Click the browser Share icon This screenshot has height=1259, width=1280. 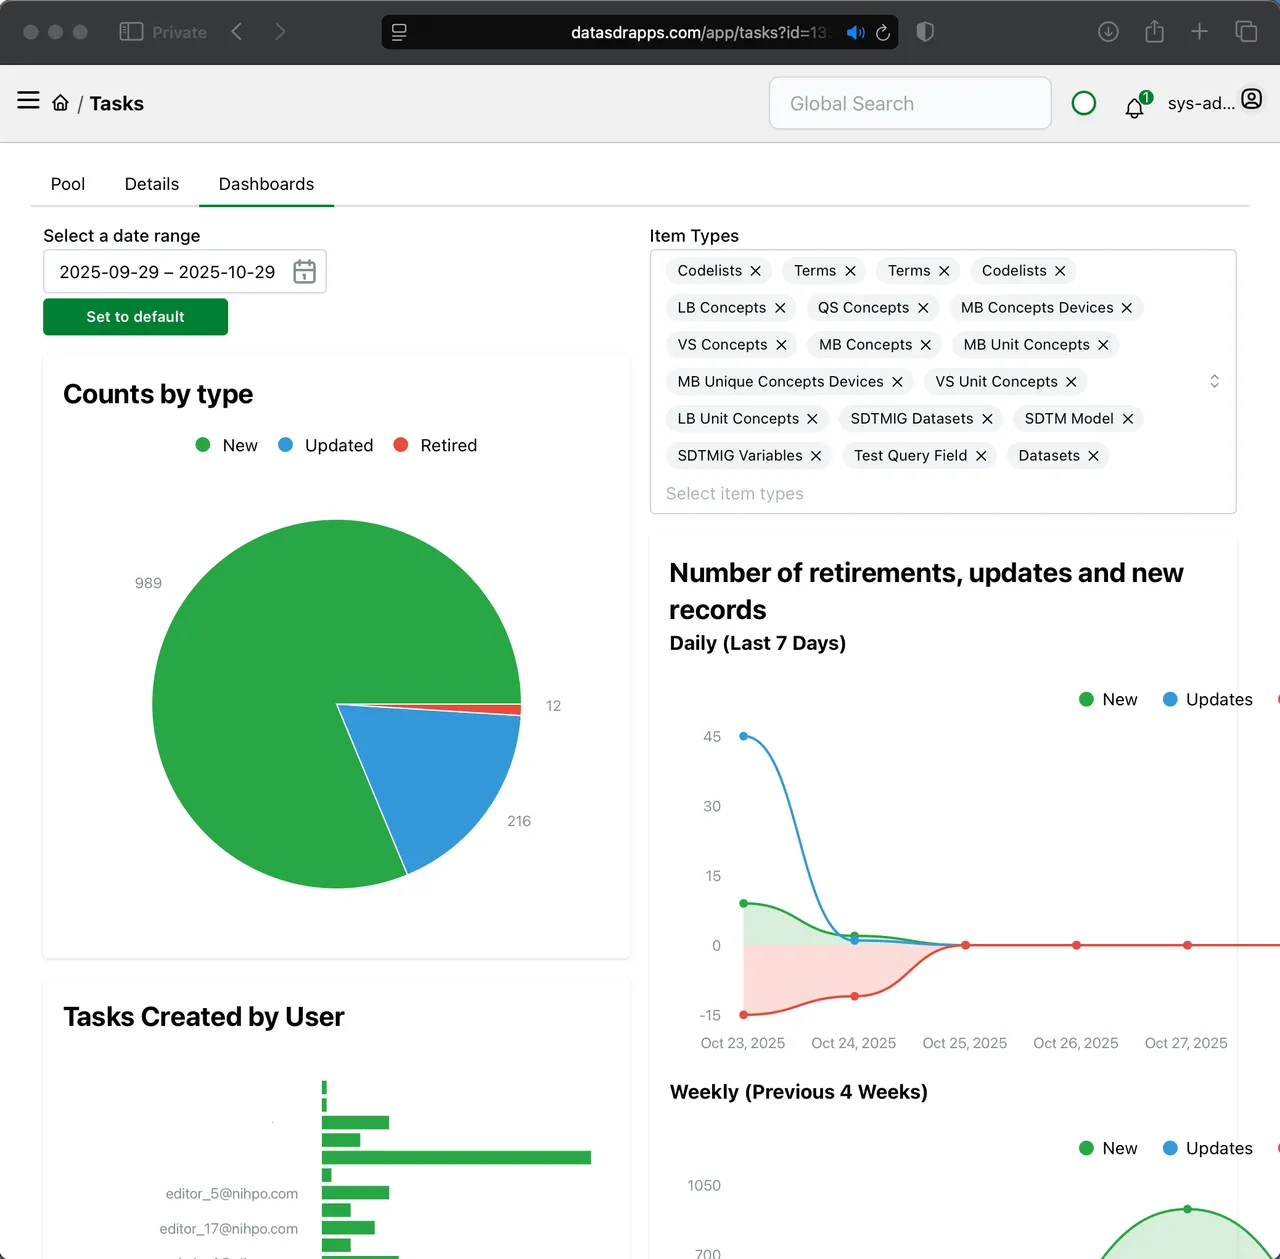(x=1154, y=31)
